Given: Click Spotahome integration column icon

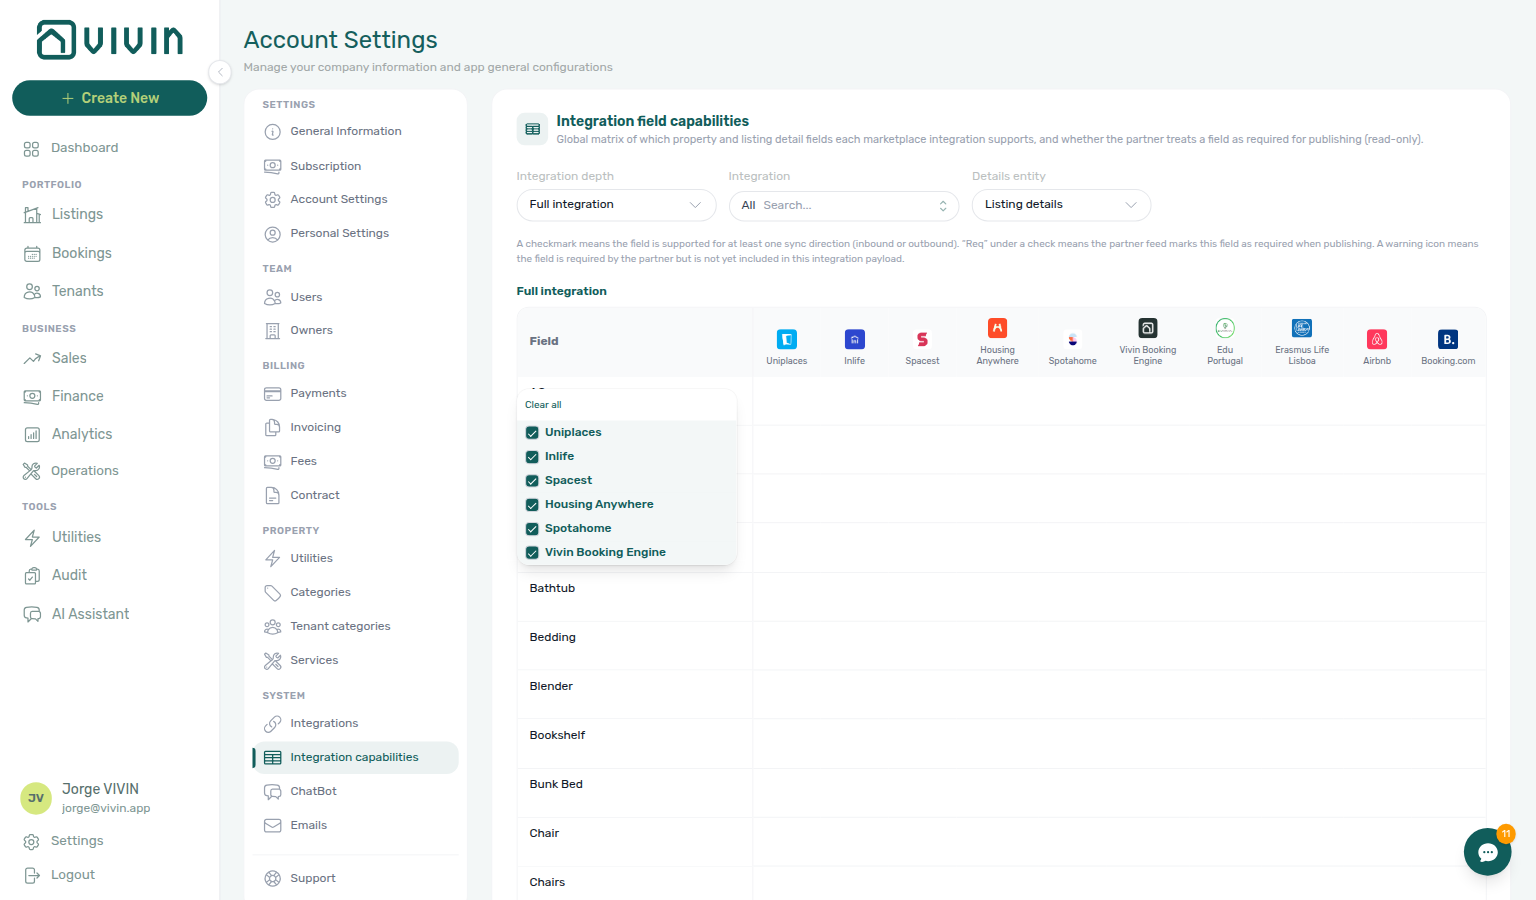Looking at the screenshot, I should pyautogui.click(x=1072, y=339).
